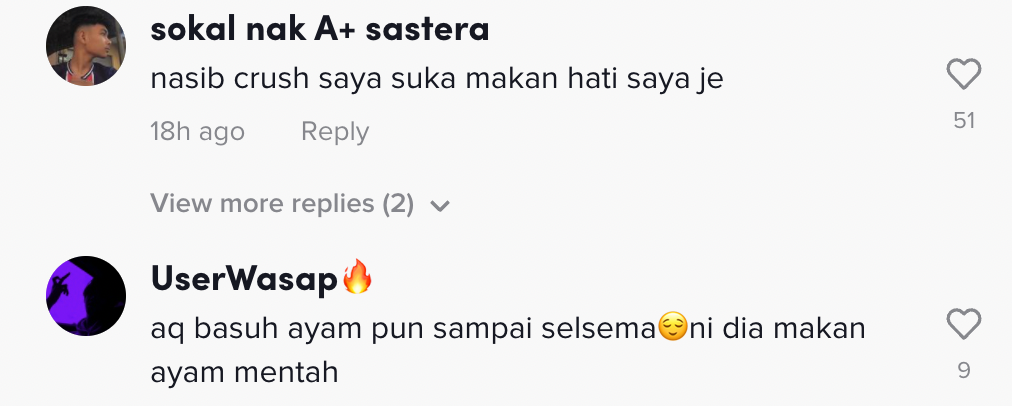The image size is (1012, 406).
Task: Click the relieved face emoji in comment
Action: pyautogui.click(x=674, y=327)
